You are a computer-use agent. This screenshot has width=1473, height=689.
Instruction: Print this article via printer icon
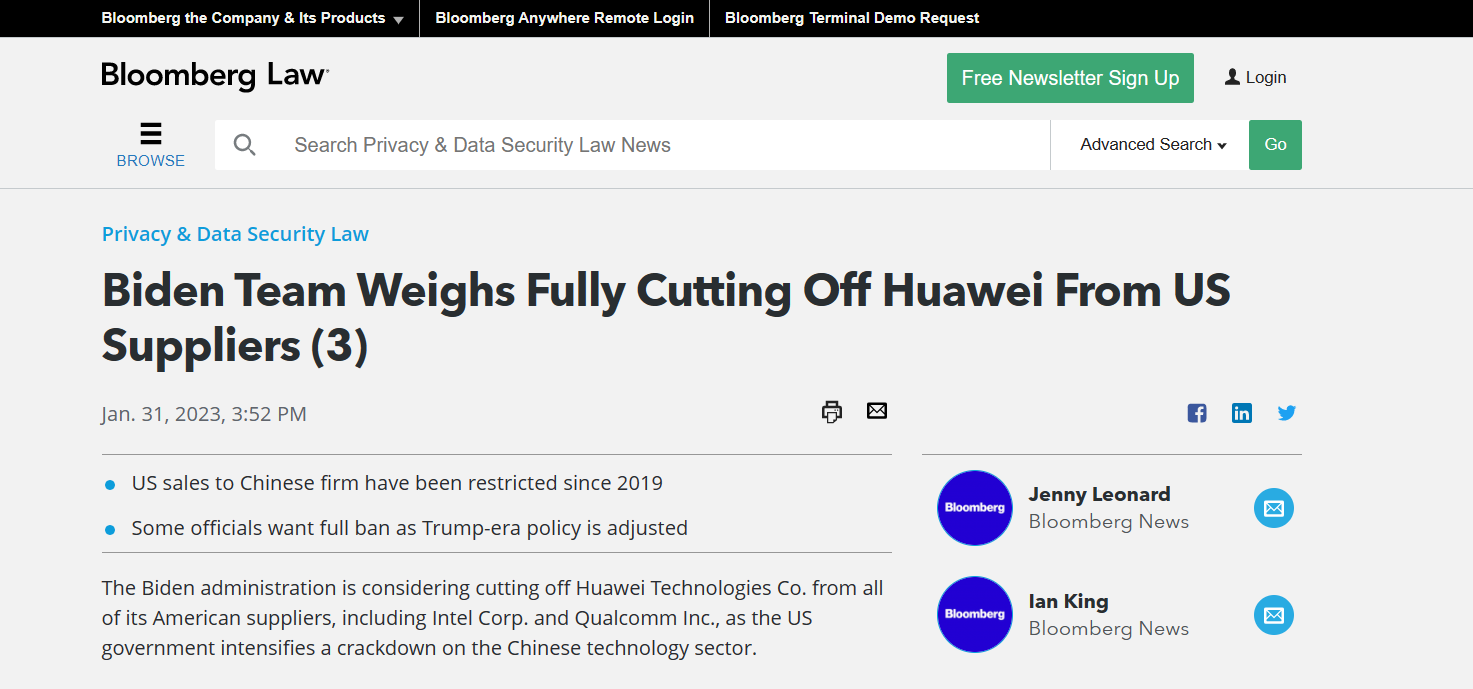click(832, 411)
